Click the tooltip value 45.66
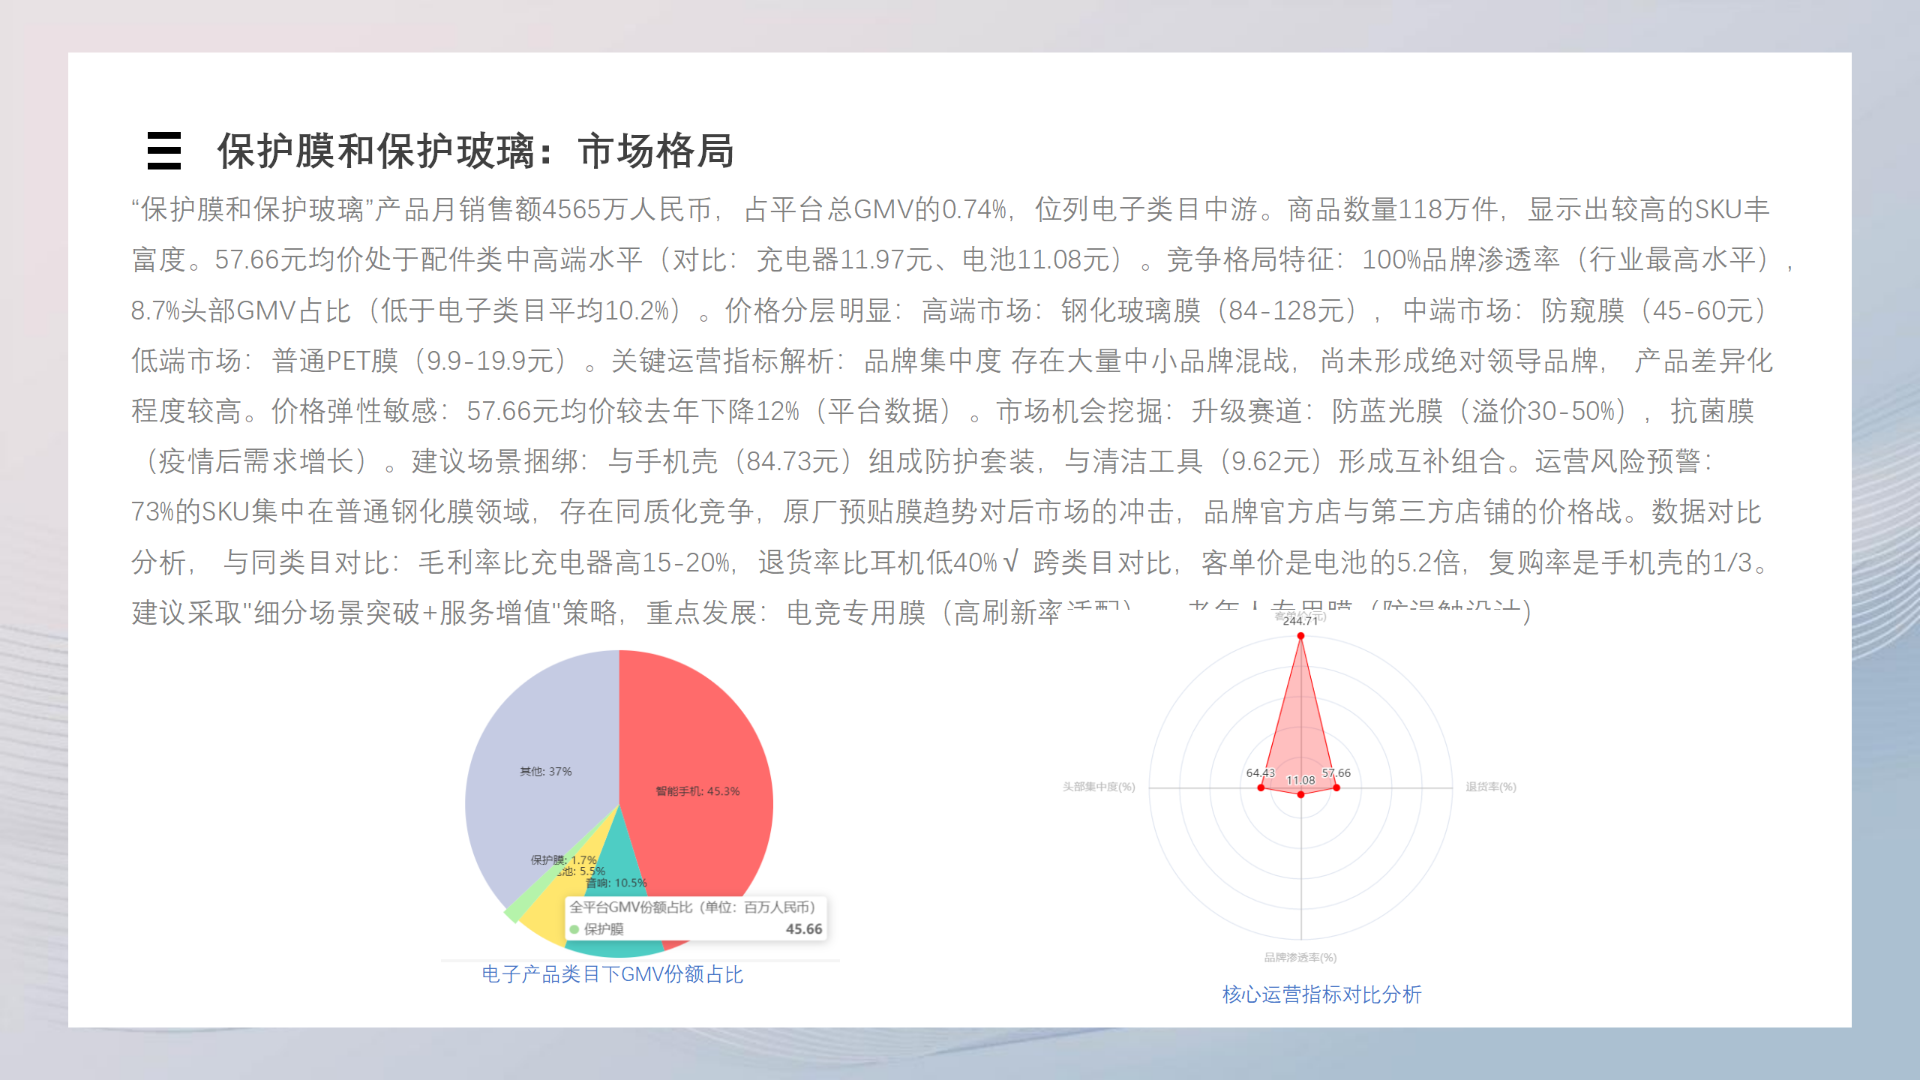 click(804, 929)
